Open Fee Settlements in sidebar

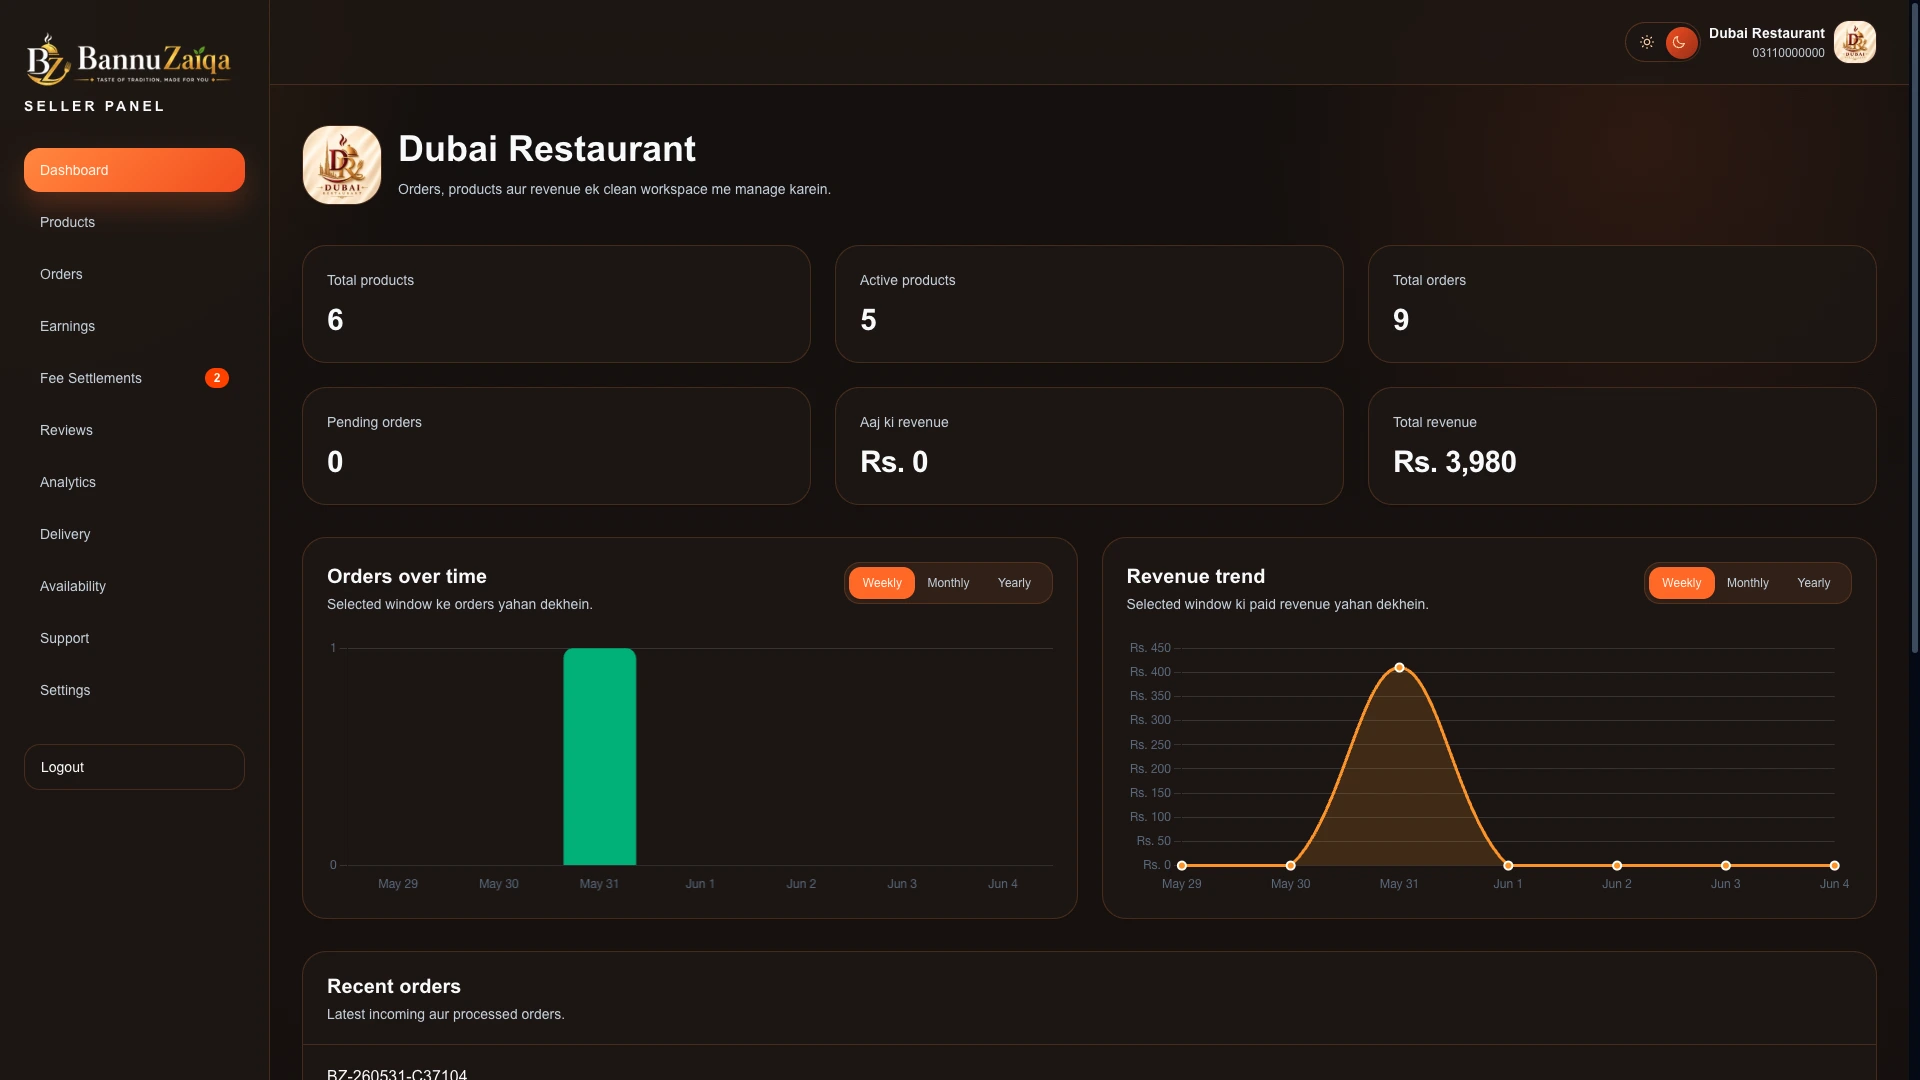(134, 378)
